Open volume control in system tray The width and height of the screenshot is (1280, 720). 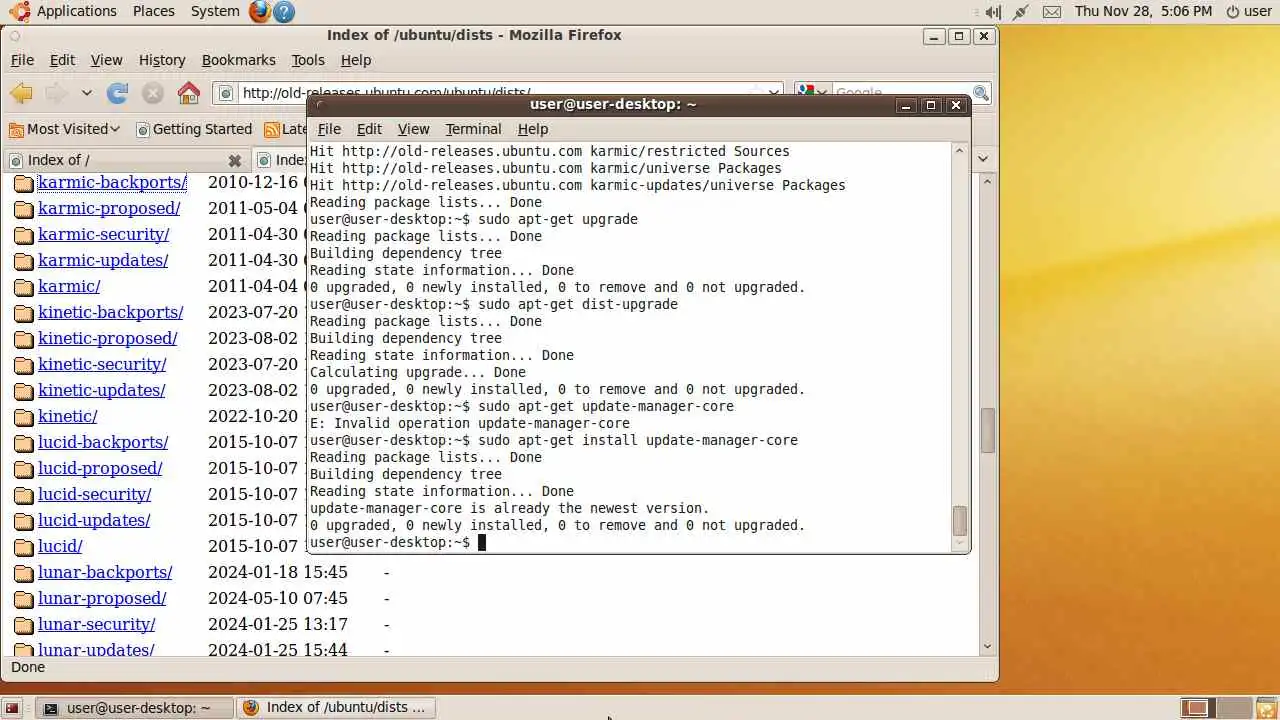[992, 12]
